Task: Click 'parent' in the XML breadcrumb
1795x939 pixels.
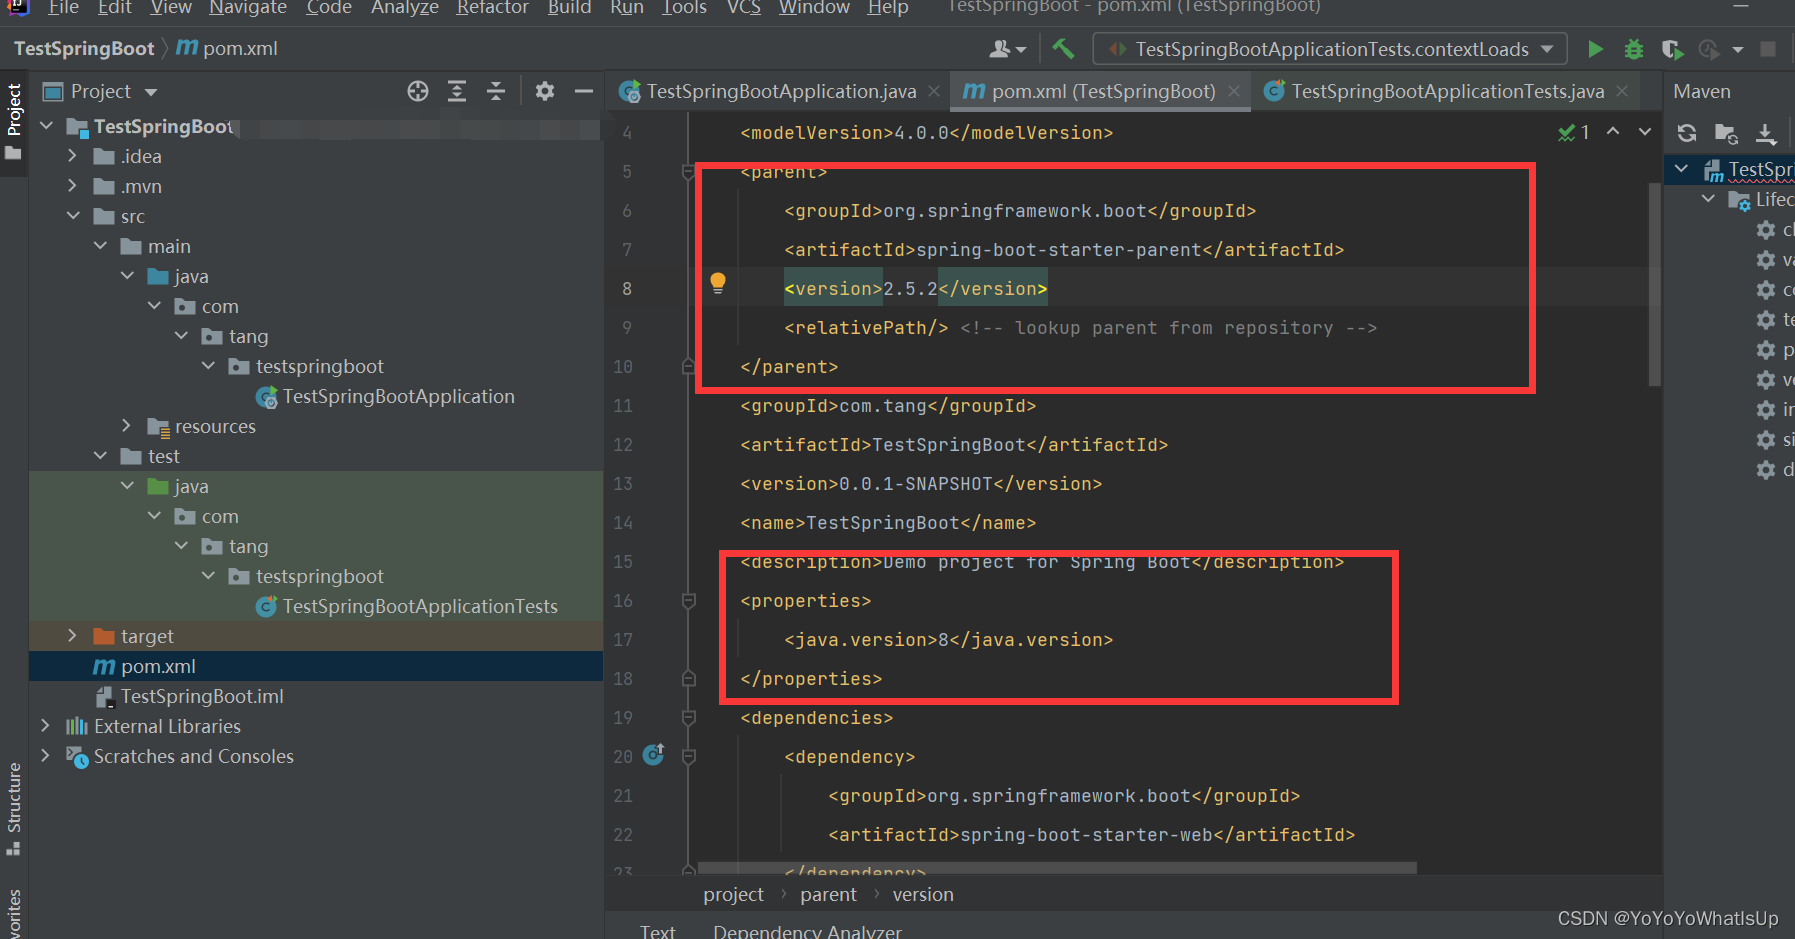Action: [828, 895]
